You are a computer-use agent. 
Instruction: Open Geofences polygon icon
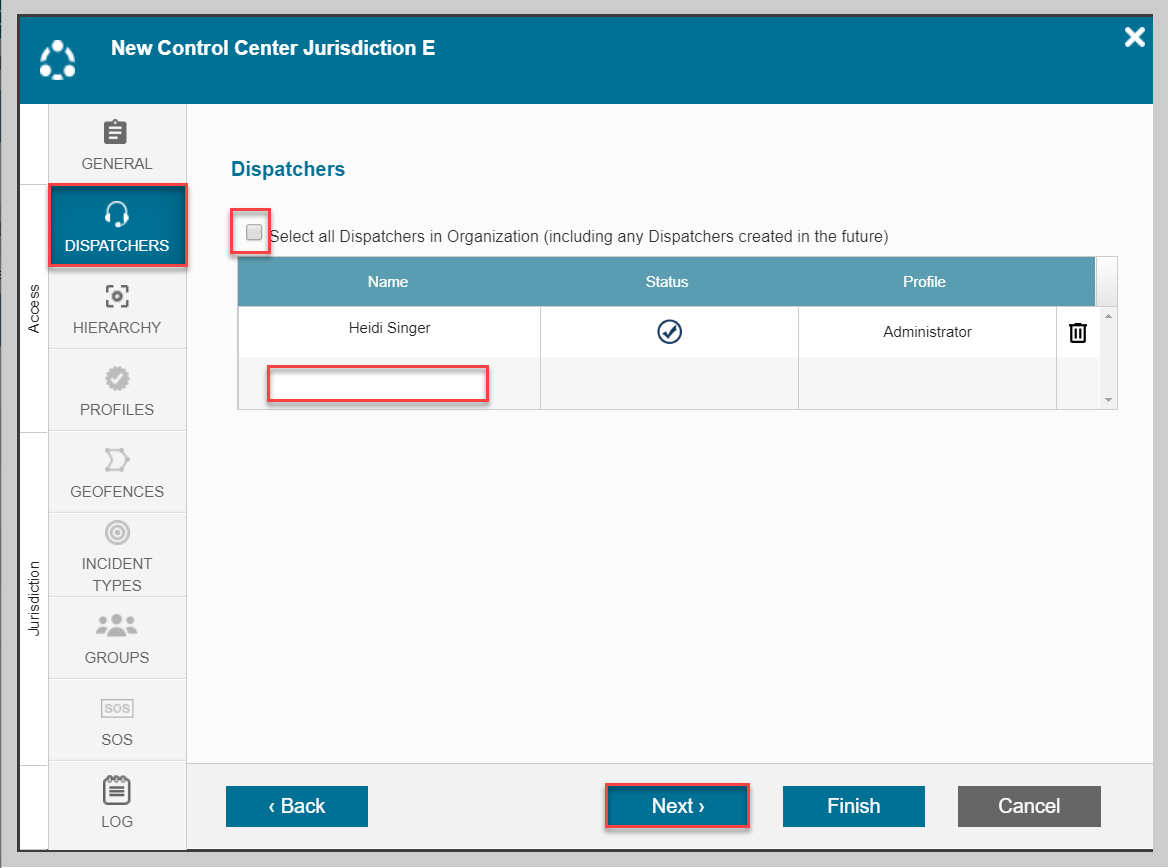(x=116, y=460)
